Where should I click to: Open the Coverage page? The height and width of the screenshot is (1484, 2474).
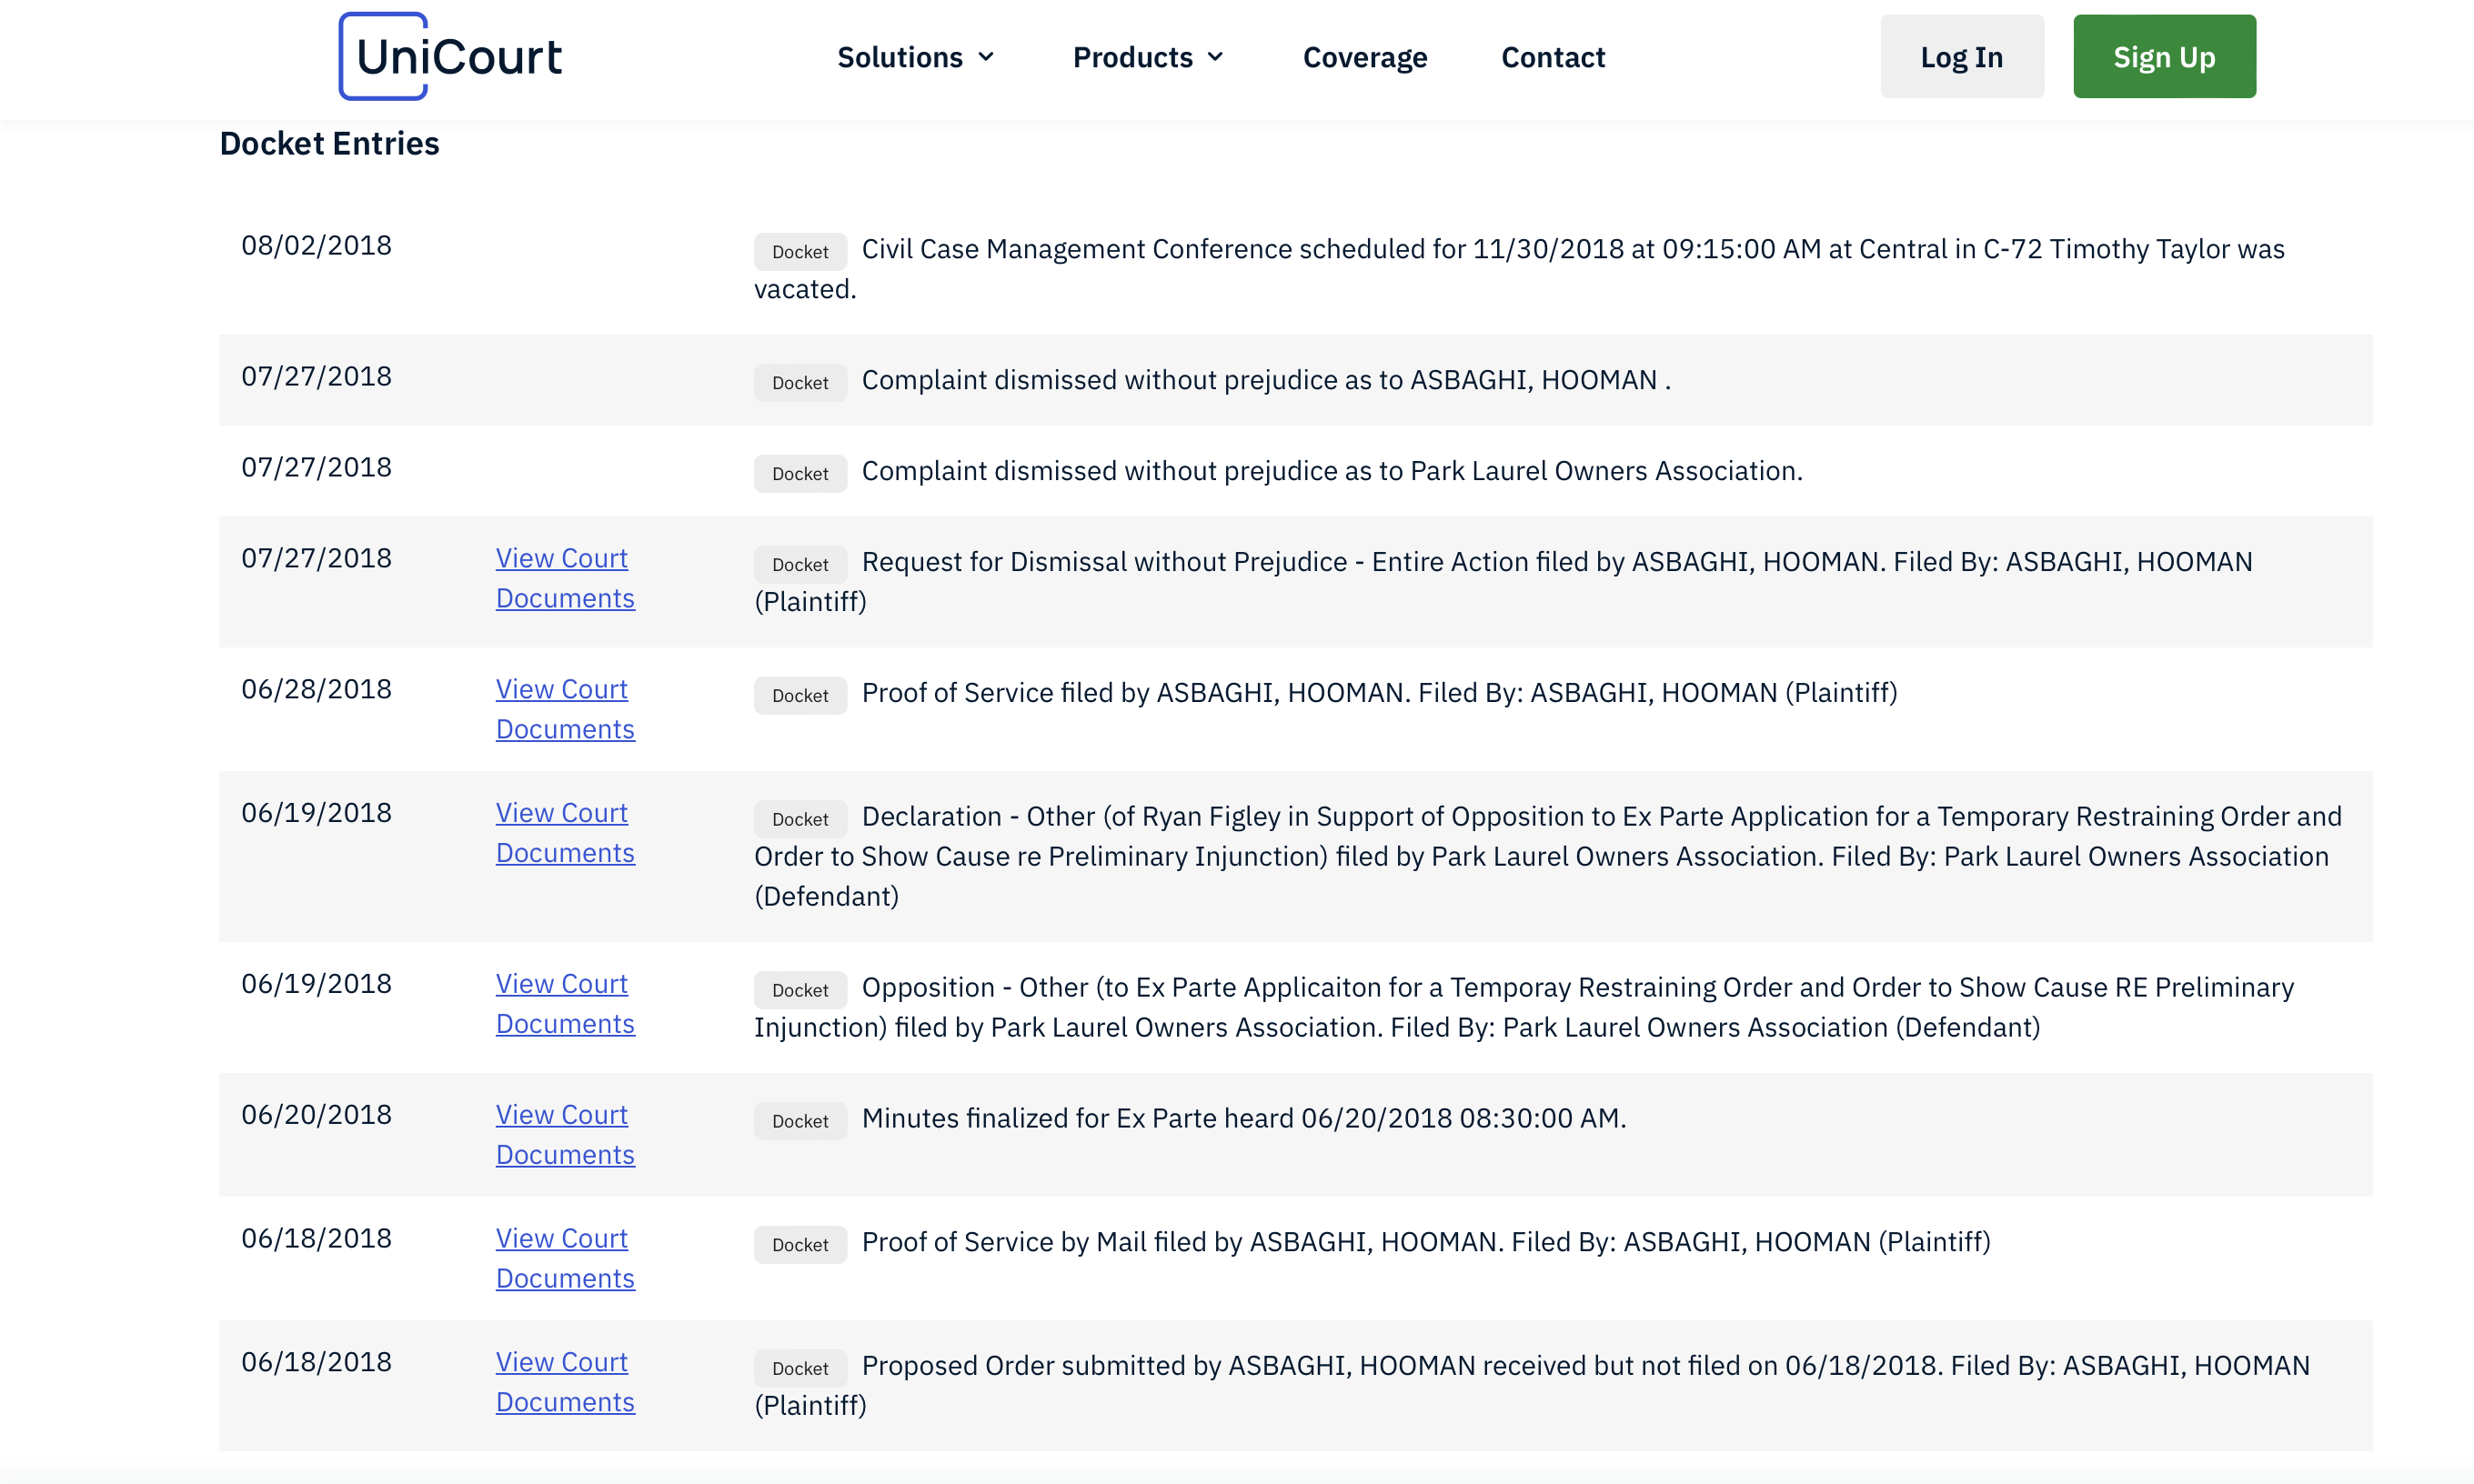(1364, 57)
